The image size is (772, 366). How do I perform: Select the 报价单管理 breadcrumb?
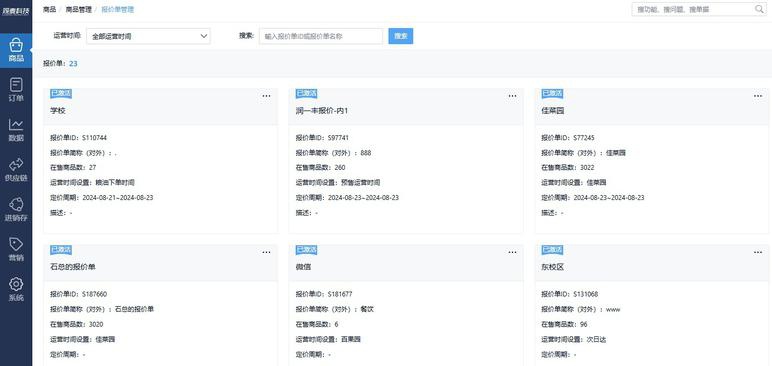click(x=117, y=9)
